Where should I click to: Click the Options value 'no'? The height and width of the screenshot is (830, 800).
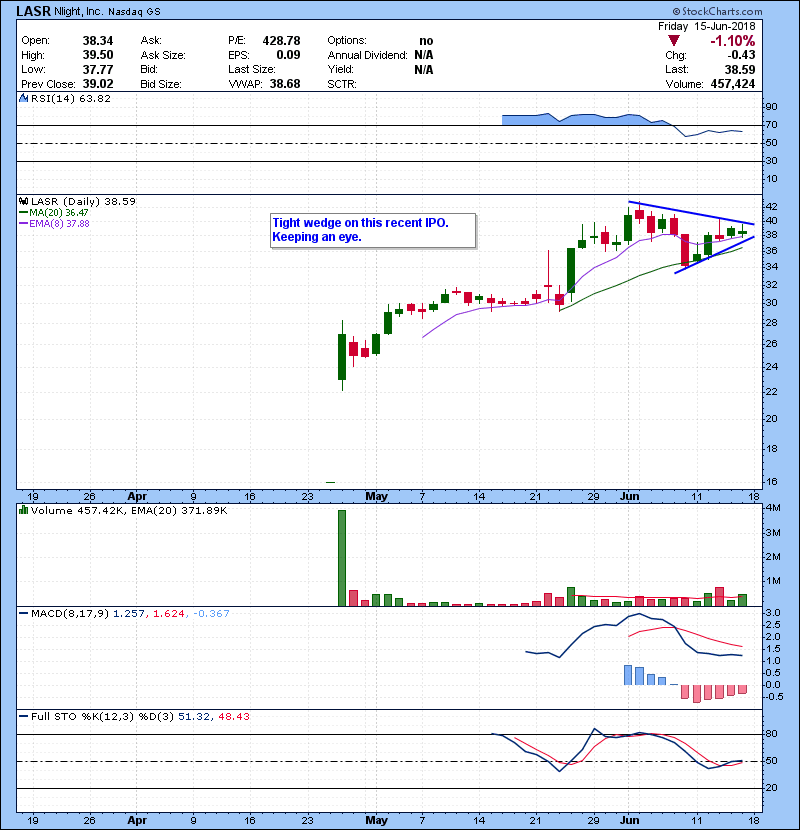click(426, 41)
